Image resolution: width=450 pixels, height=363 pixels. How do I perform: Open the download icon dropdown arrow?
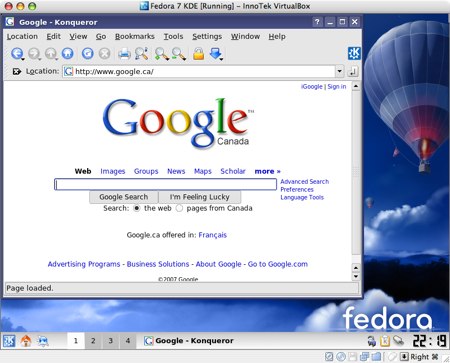[221, 59]
